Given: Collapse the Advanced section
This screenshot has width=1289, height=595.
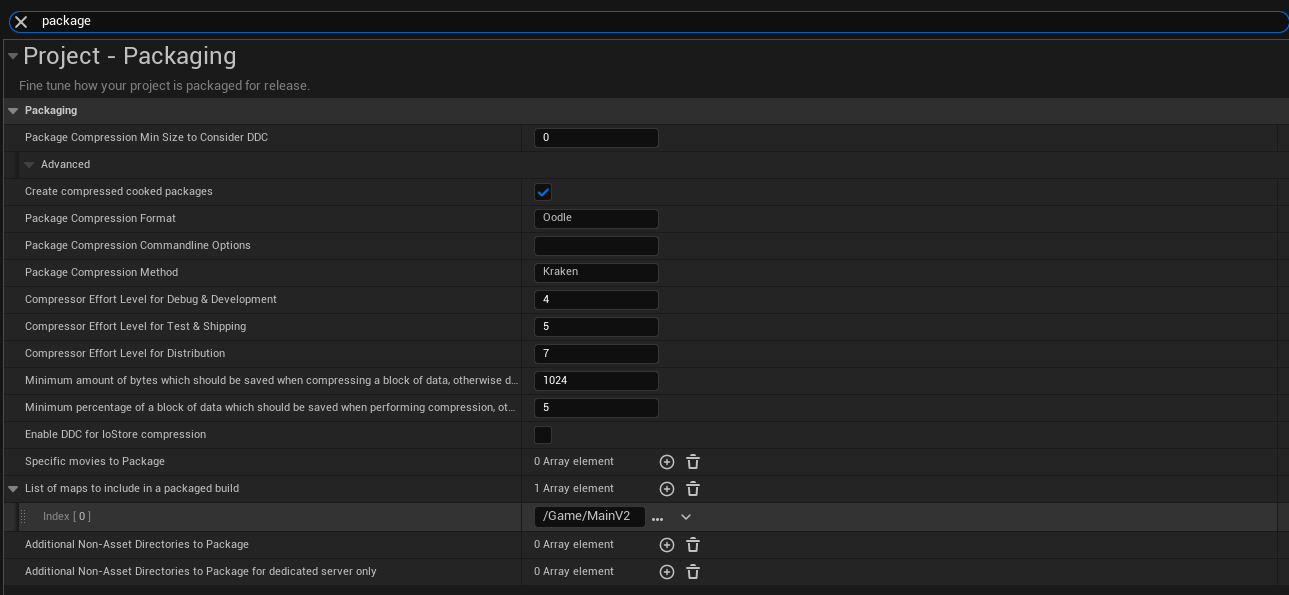Looking at the screenshot, I should 30,165.
